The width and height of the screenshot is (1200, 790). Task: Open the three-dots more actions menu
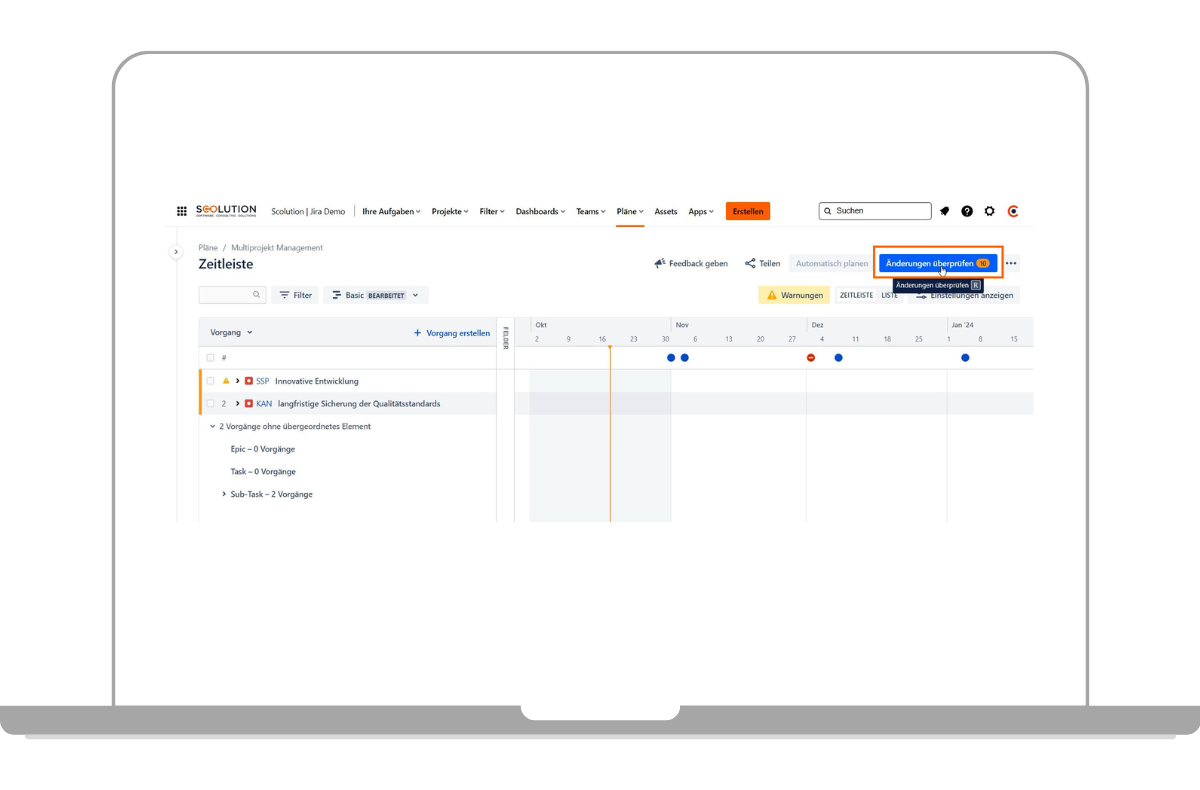coord(1011,264)
